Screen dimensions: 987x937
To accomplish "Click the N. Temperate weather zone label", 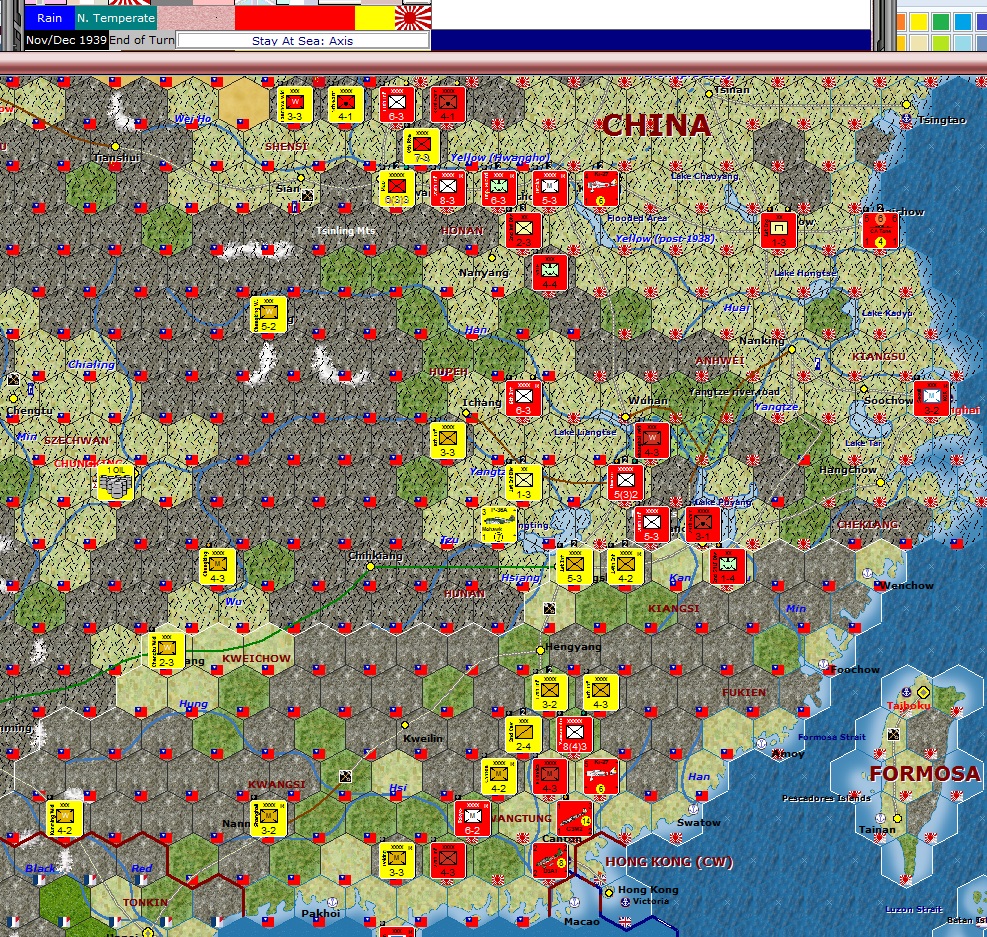I will pyautogui.click(x=116, y=18).
